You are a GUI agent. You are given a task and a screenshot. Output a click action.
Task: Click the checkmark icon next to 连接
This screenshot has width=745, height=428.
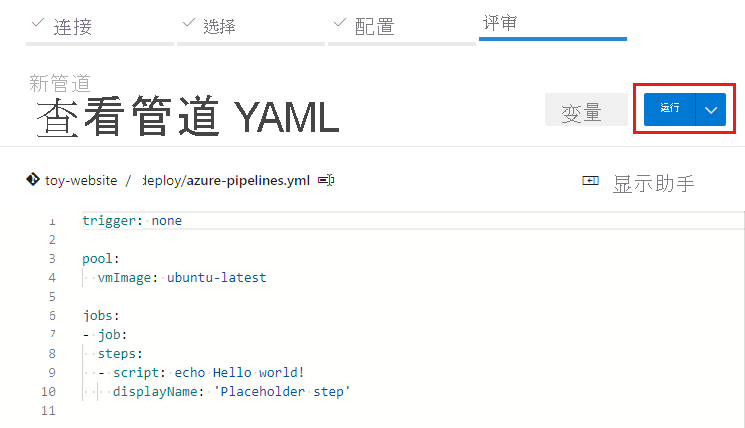[38, 22]
